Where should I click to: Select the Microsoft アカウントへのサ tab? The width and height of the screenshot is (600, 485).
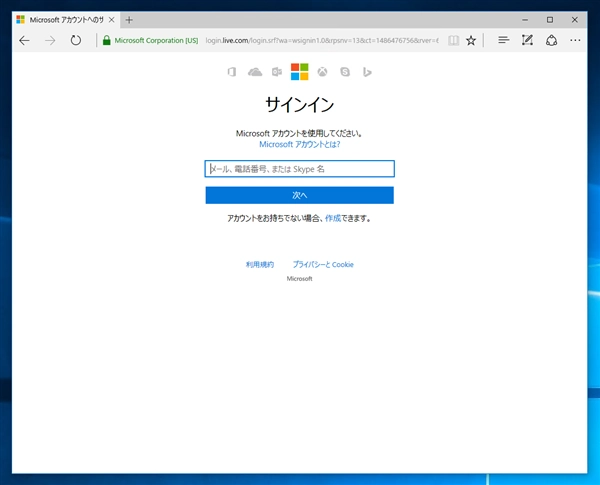point(66,20)
